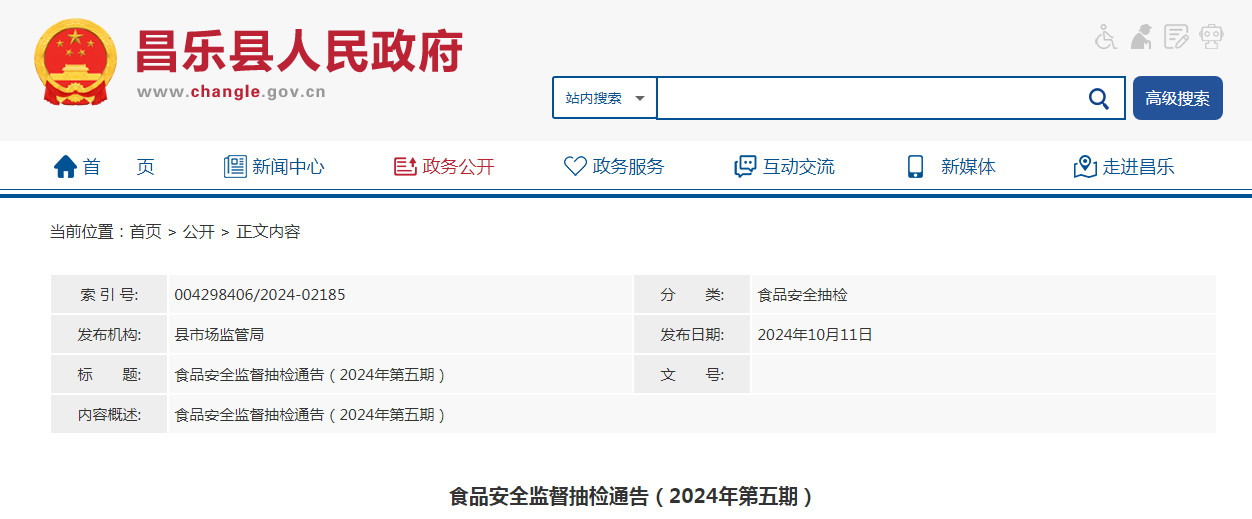This screenshot has width=1252, height=519.
Task: Click the search scope dropdown arrow
Action: 640,98
